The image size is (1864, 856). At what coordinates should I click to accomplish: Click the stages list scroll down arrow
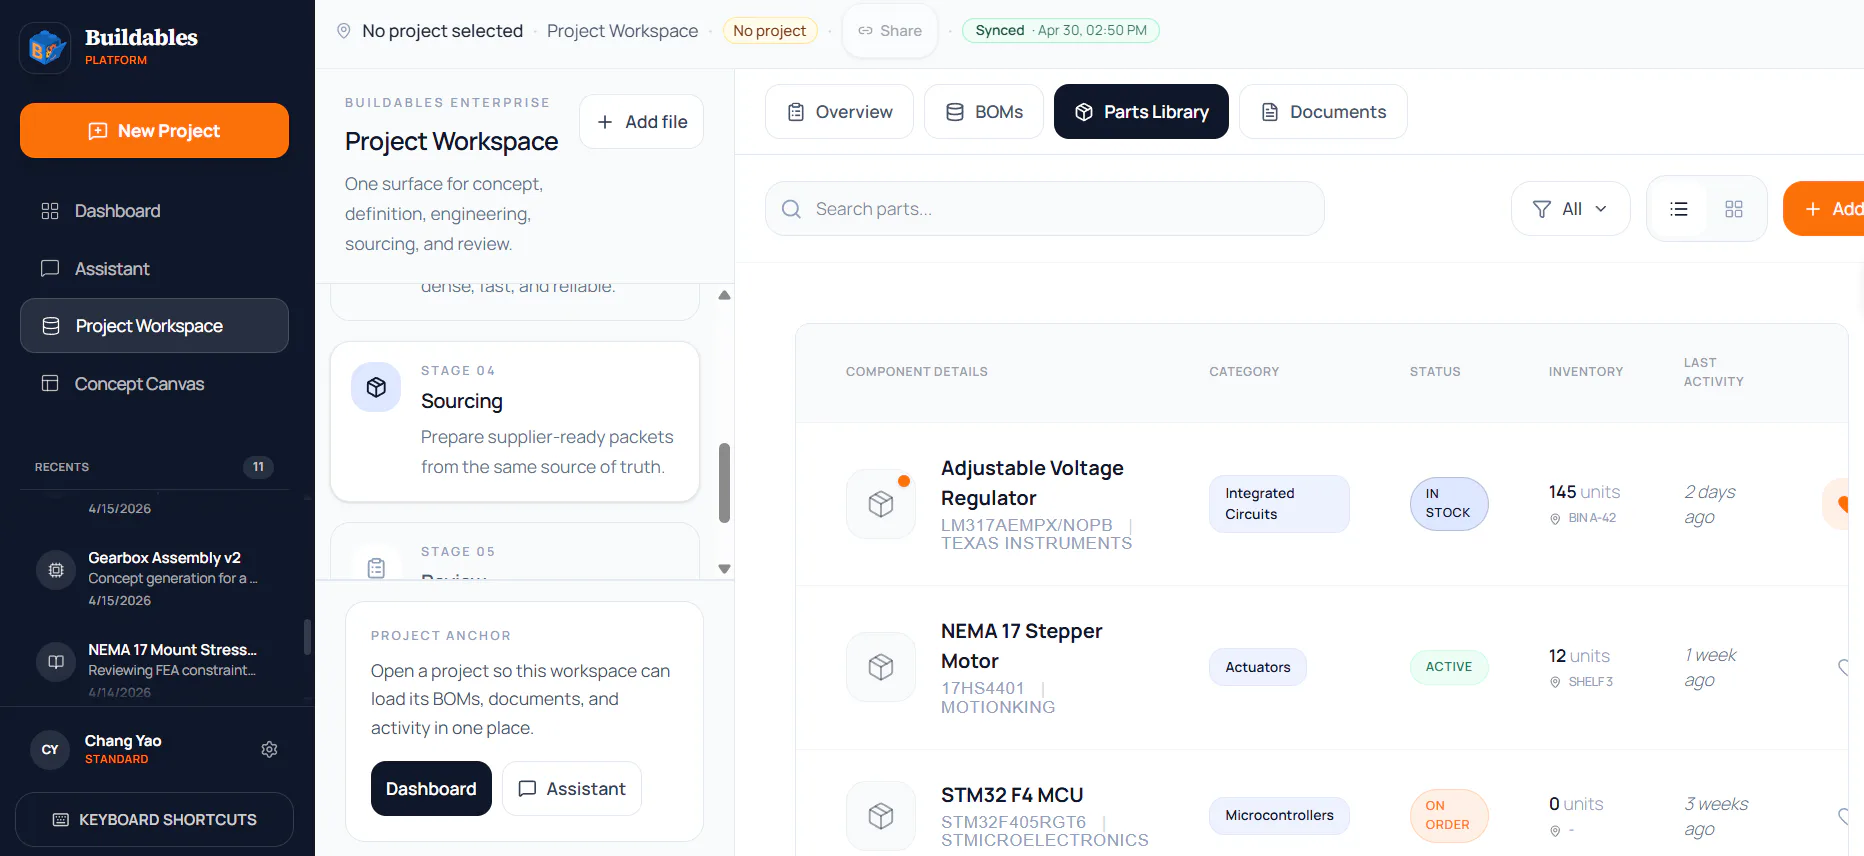(x=725, y=569)
